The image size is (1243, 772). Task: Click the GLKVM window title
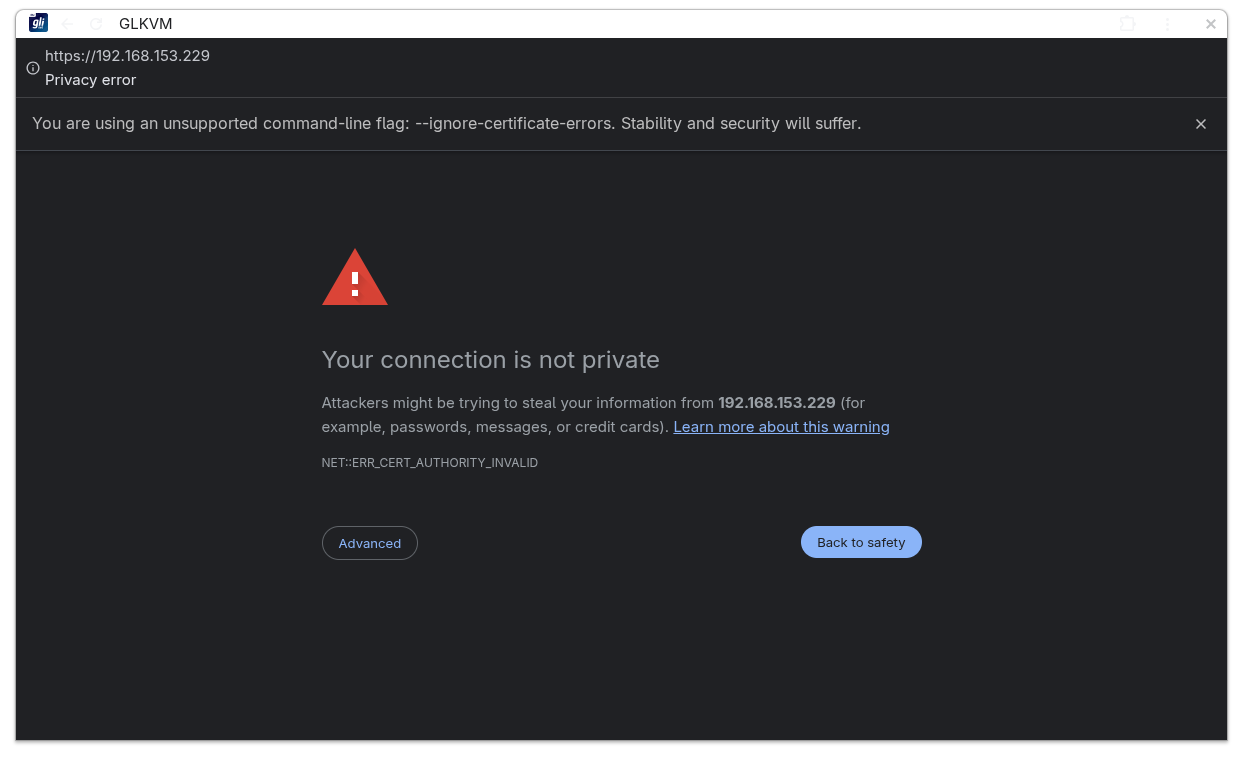[x=145, y=24]
